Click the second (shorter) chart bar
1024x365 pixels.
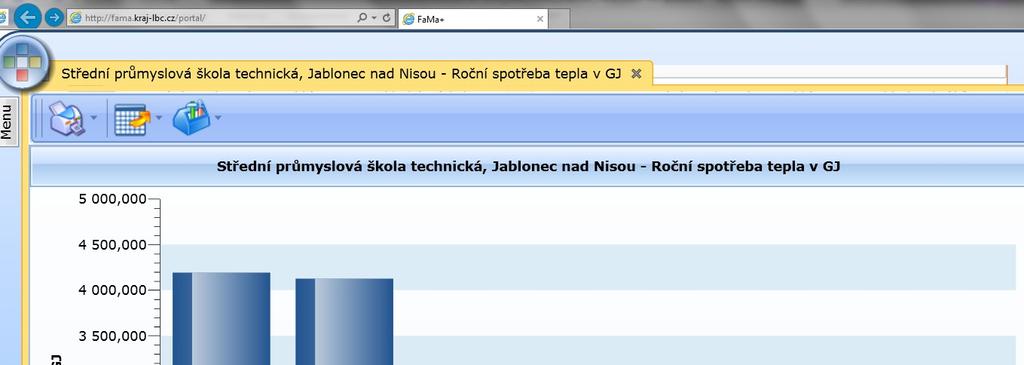point(344,322)
